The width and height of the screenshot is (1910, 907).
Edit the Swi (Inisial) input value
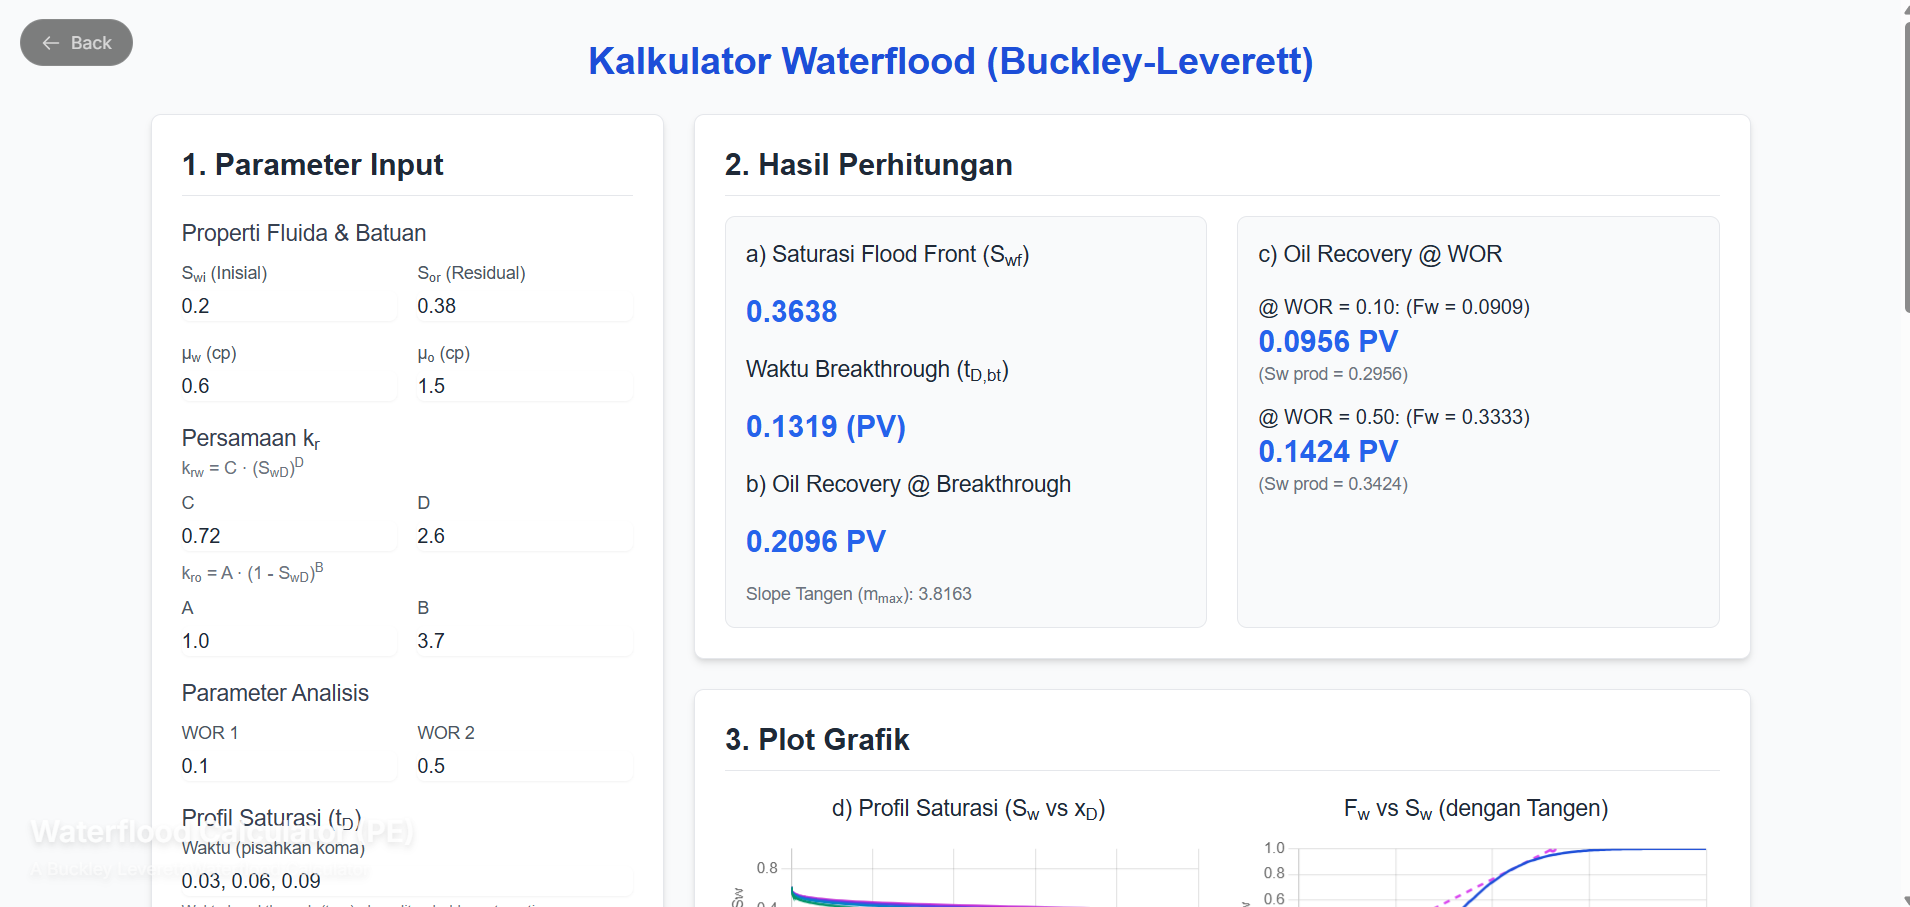(289, 306)
